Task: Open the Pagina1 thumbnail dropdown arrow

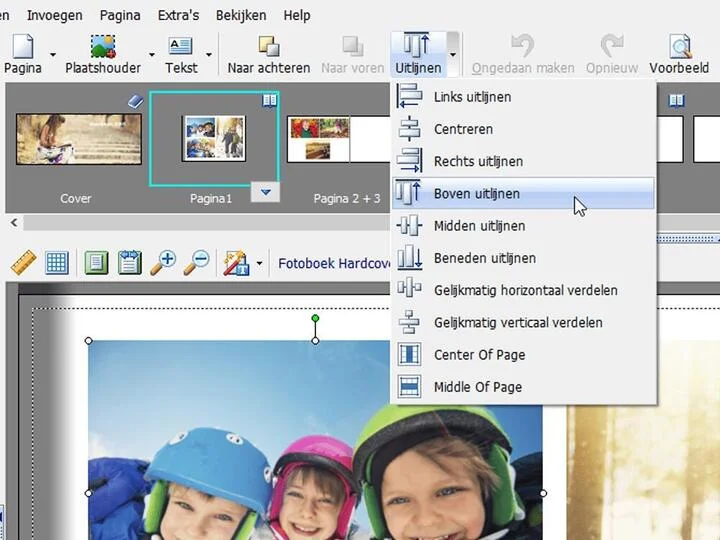Action: (x=264, y=193)
